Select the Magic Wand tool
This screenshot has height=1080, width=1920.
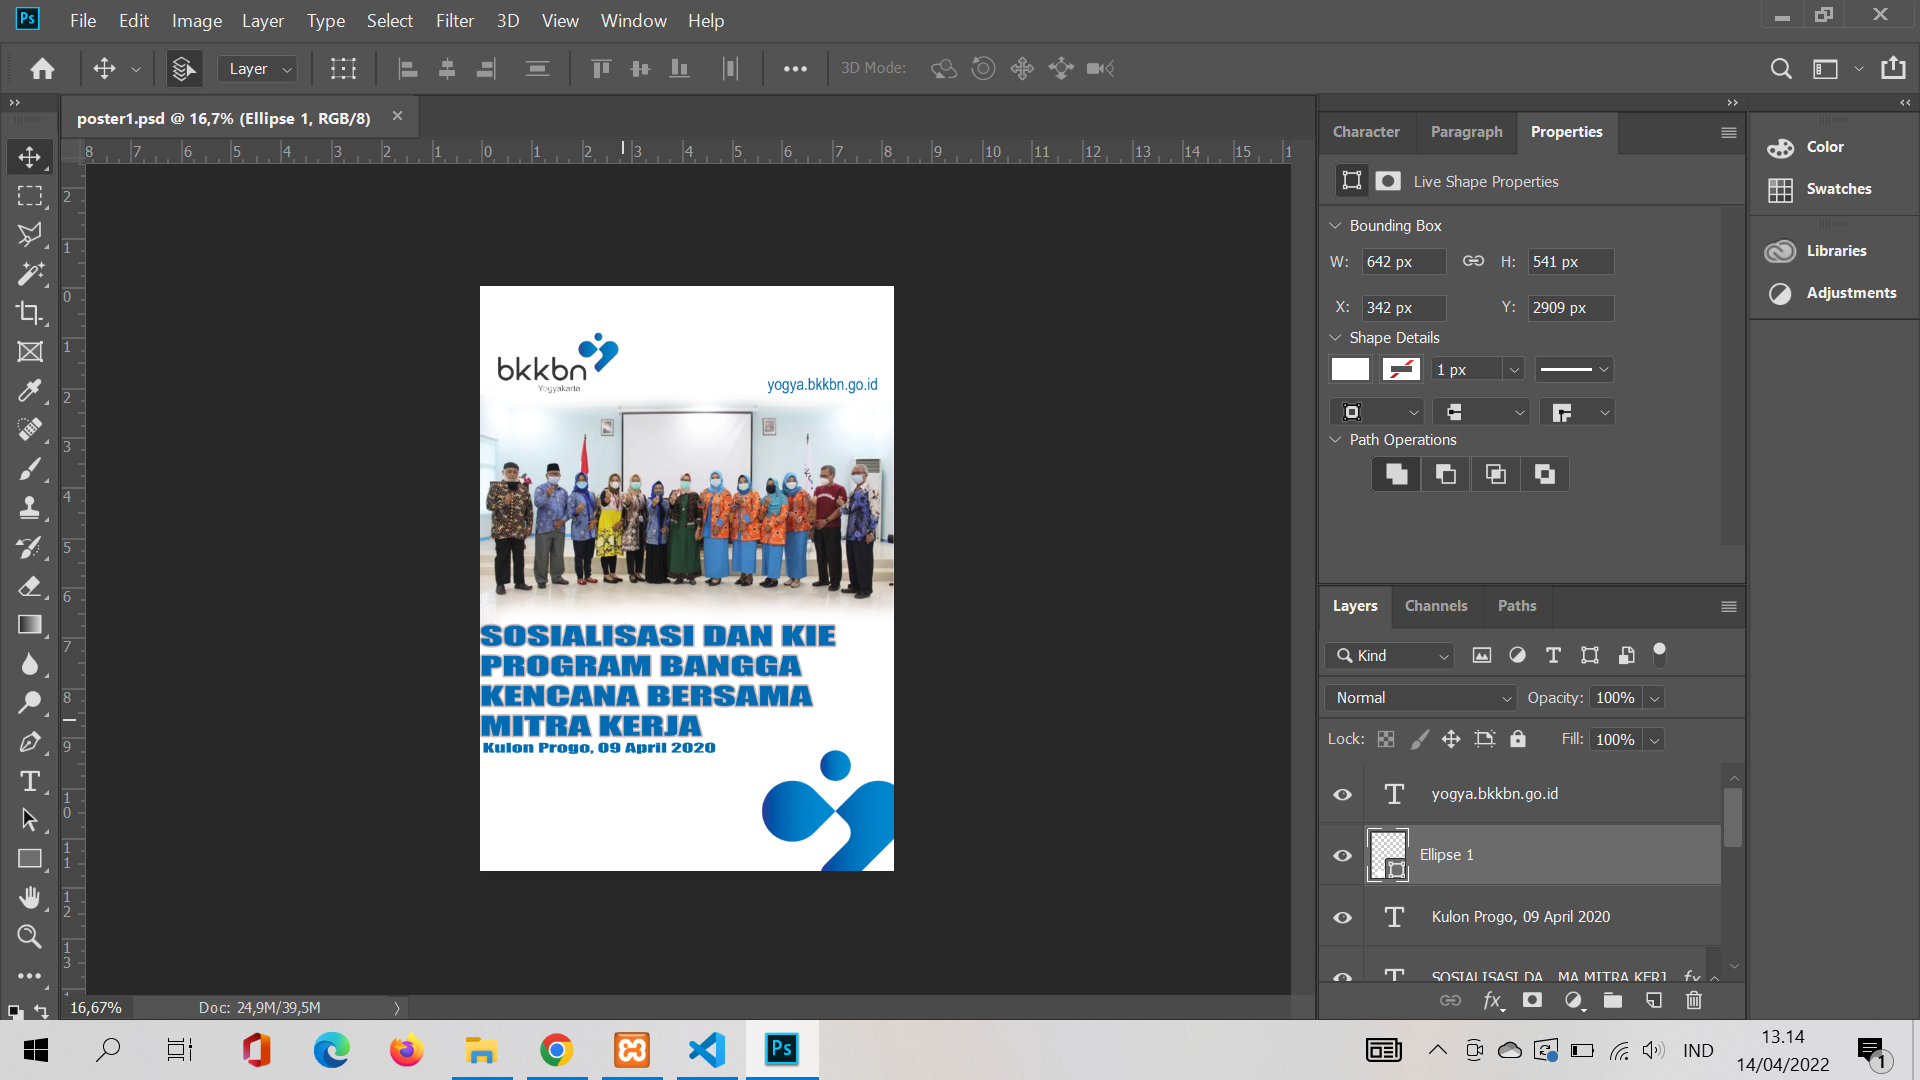click(30, 274)
